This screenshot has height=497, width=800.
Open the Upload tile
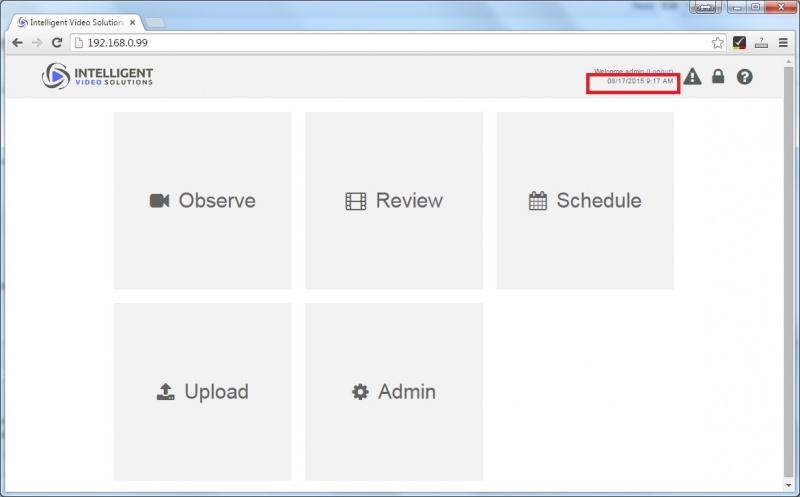click(x=203, y=392)
